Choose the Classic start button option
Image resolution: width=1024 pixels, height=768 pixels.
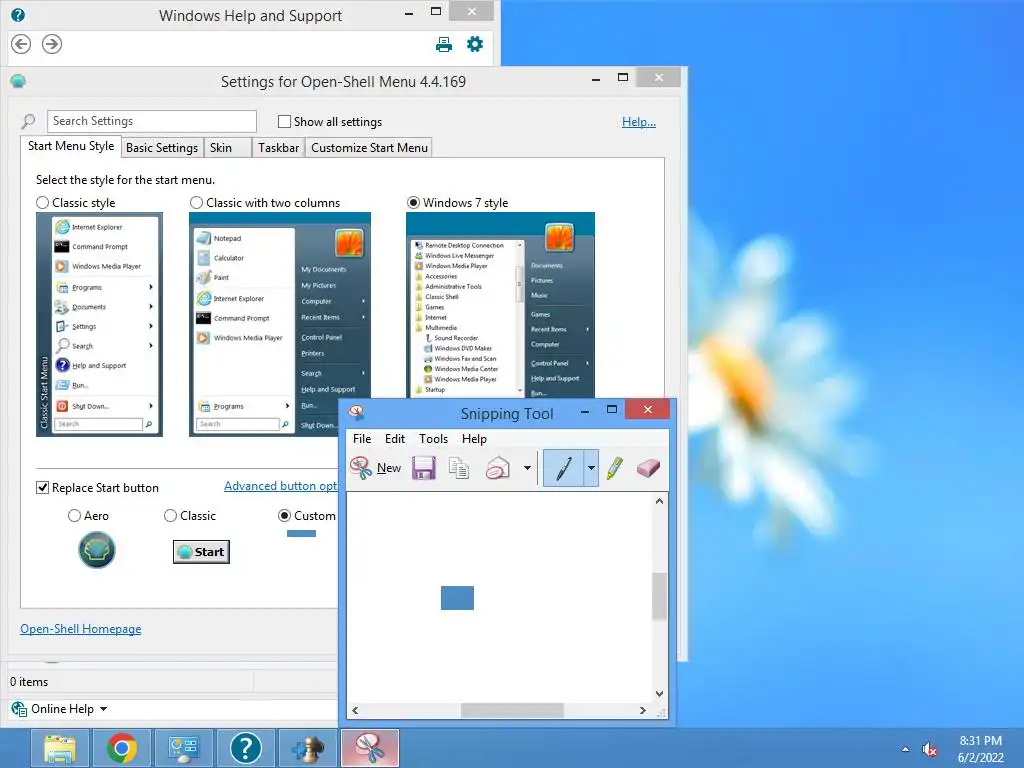[170, 516]
